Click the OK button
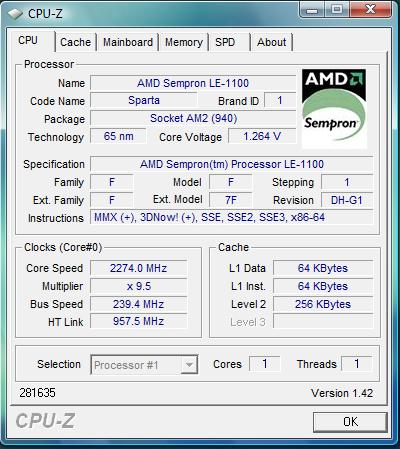This screenshot has height=449, width=400. coord(350,422)
